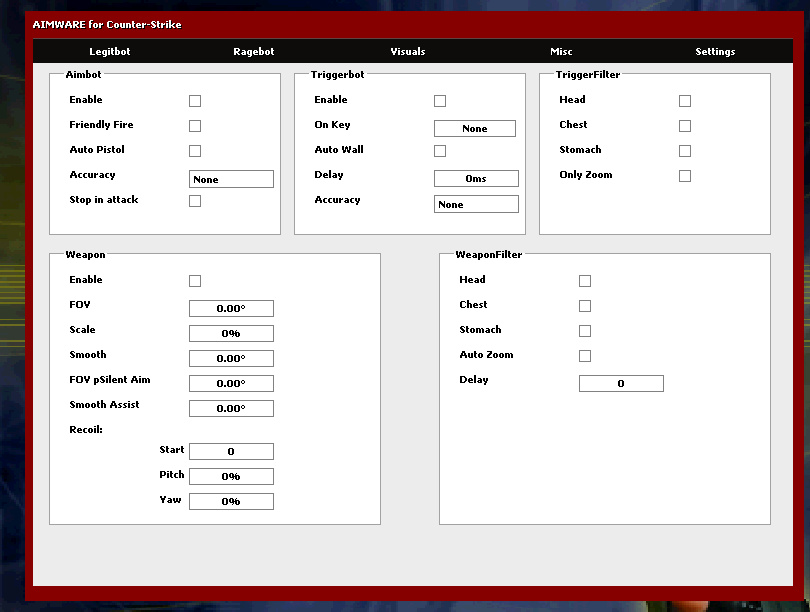The height and width of the screenshot is (612, 810).
Task: Click the Weapon FOV value control
Action: tap(231, 308)
